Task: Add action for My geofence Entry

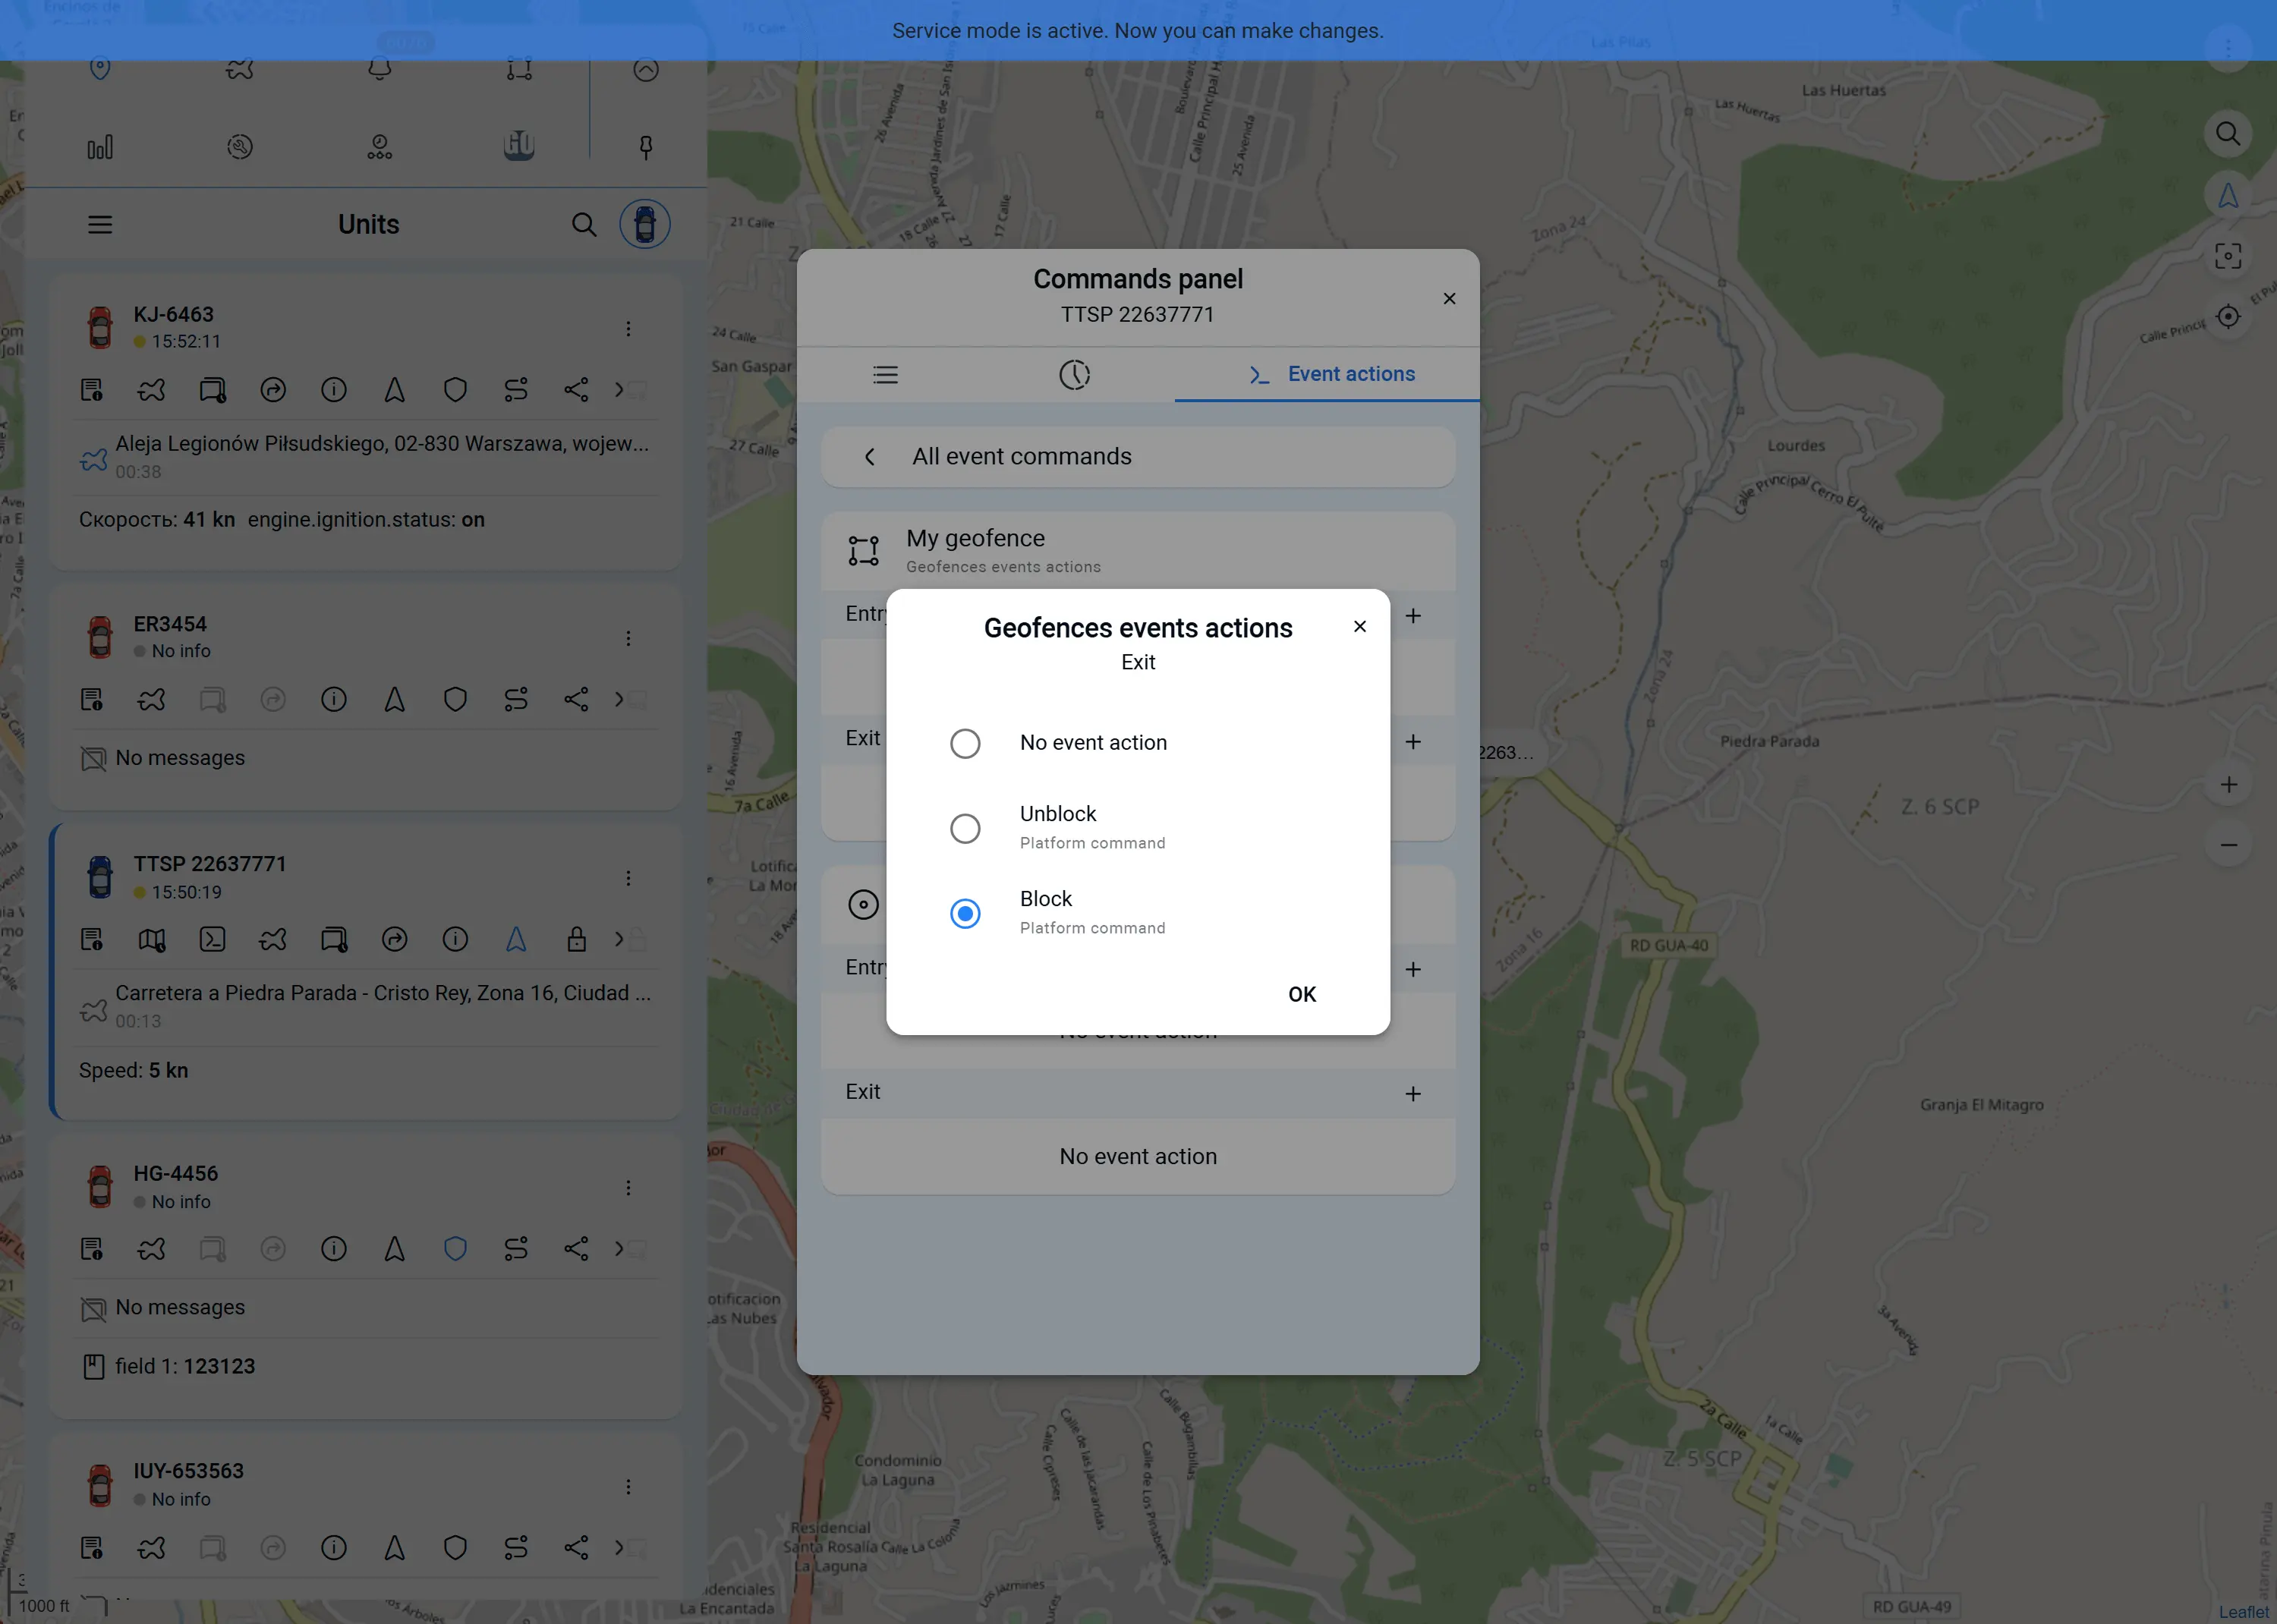Action: (1412, 616)
